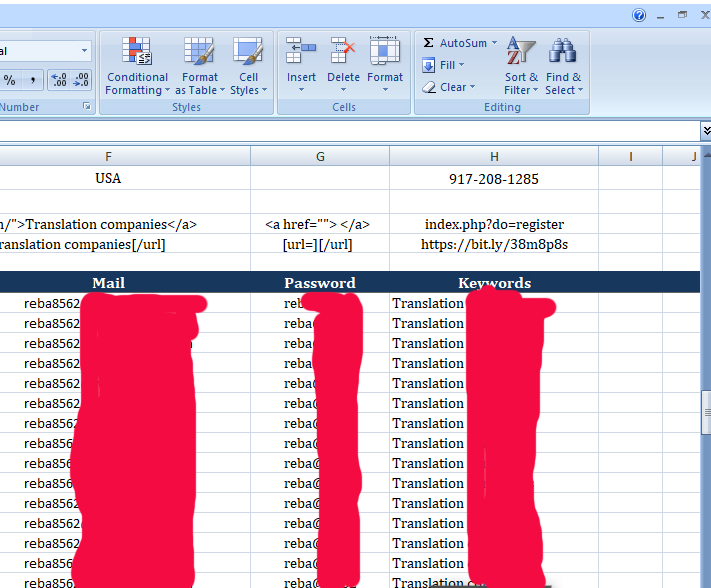Screen dimensions: 711x588
Task: Expand the Clear dropdown arrow
Action: tap(472, 87)
